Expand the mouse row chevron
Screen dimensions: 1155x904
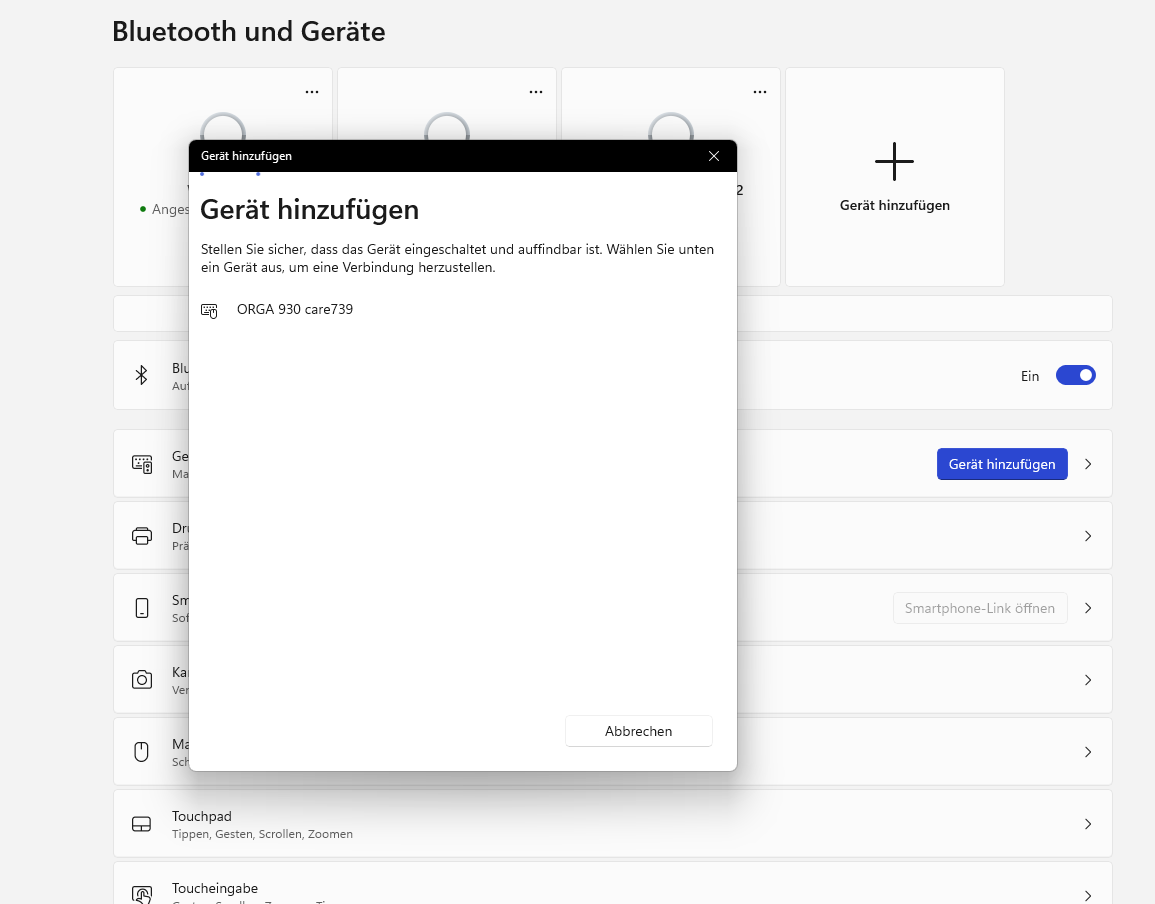pyautogui.click(x=1088, y=752)
